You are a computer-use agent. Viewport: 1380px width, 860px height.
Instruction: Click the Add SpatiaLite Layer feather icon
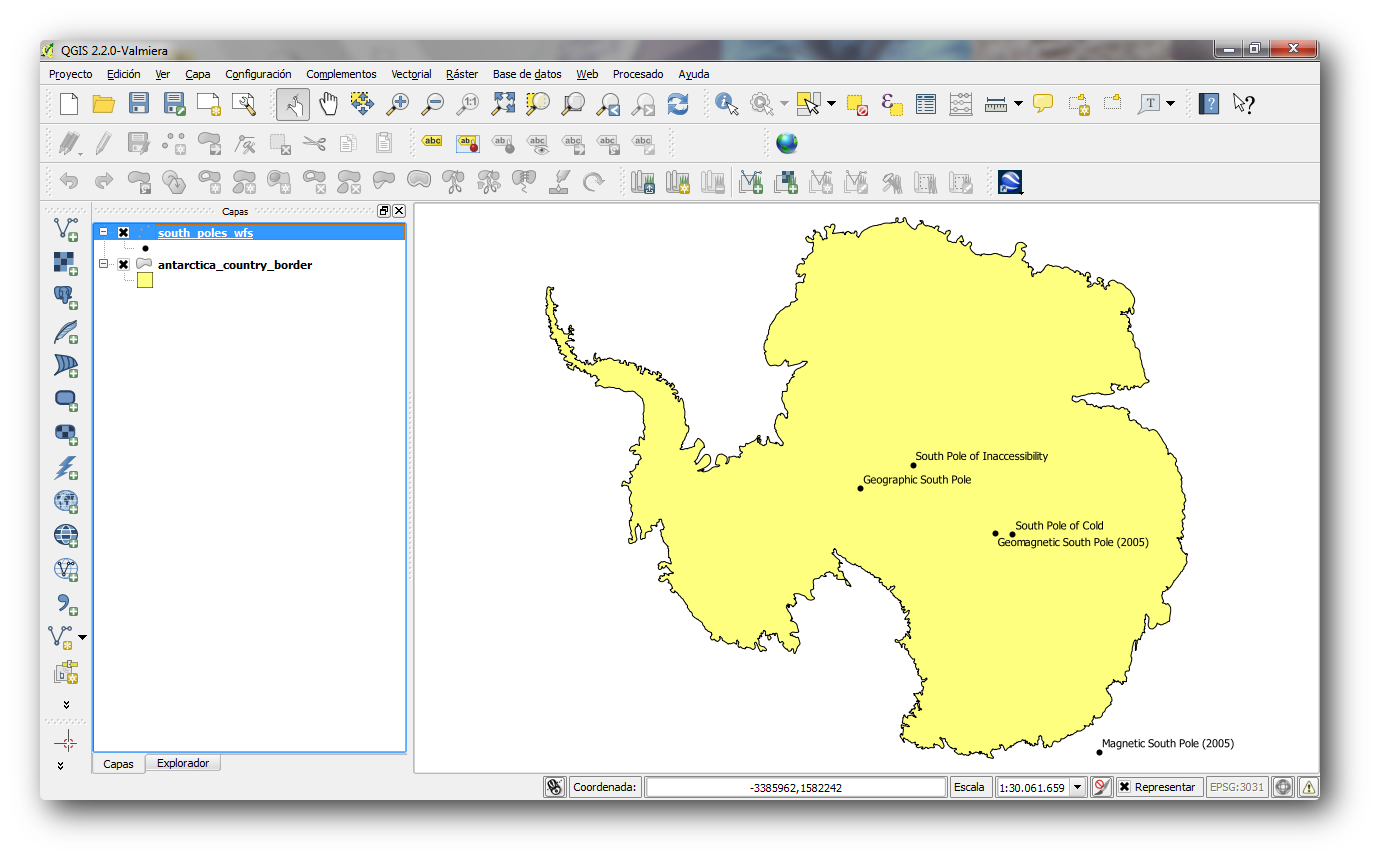tap(66, 331)
